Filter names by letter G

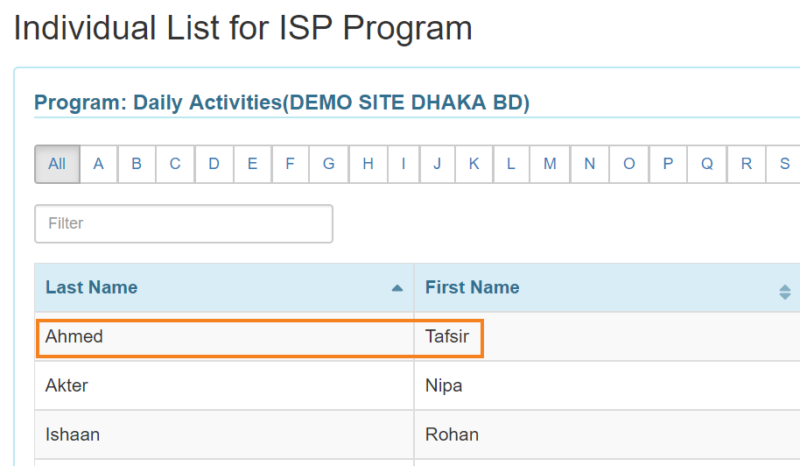click(329, 164)
